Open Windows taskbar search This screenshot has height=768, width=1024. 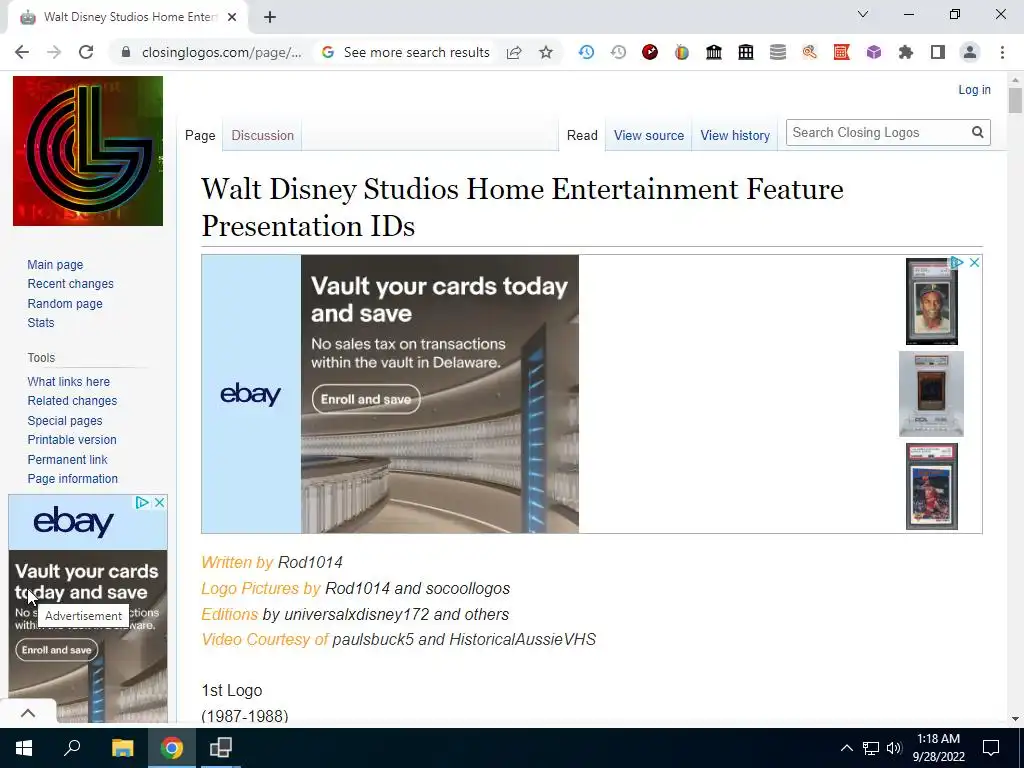coord(72,748)
